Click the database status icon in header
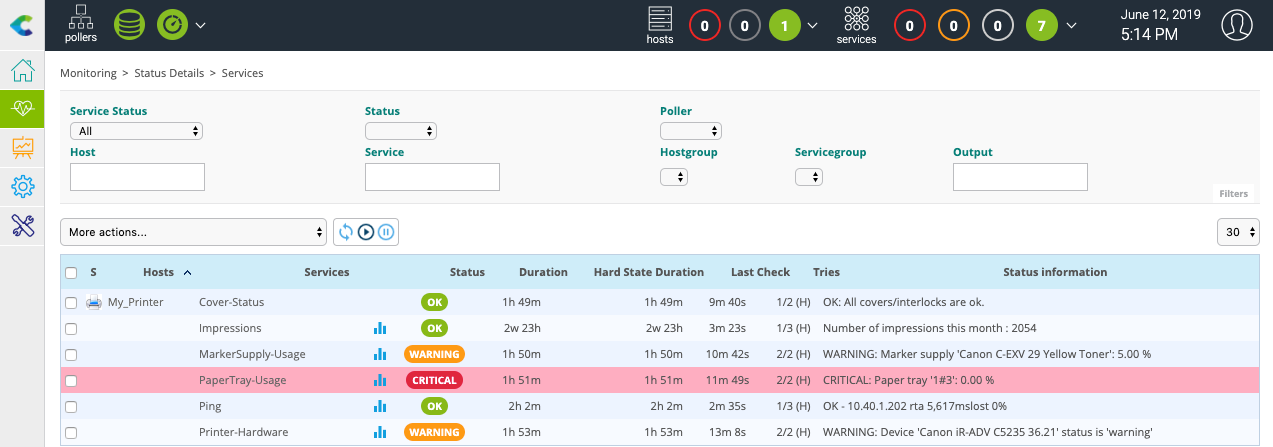Image resolution: width=1273 pixels, height=447 pixels. click(127, 24)
